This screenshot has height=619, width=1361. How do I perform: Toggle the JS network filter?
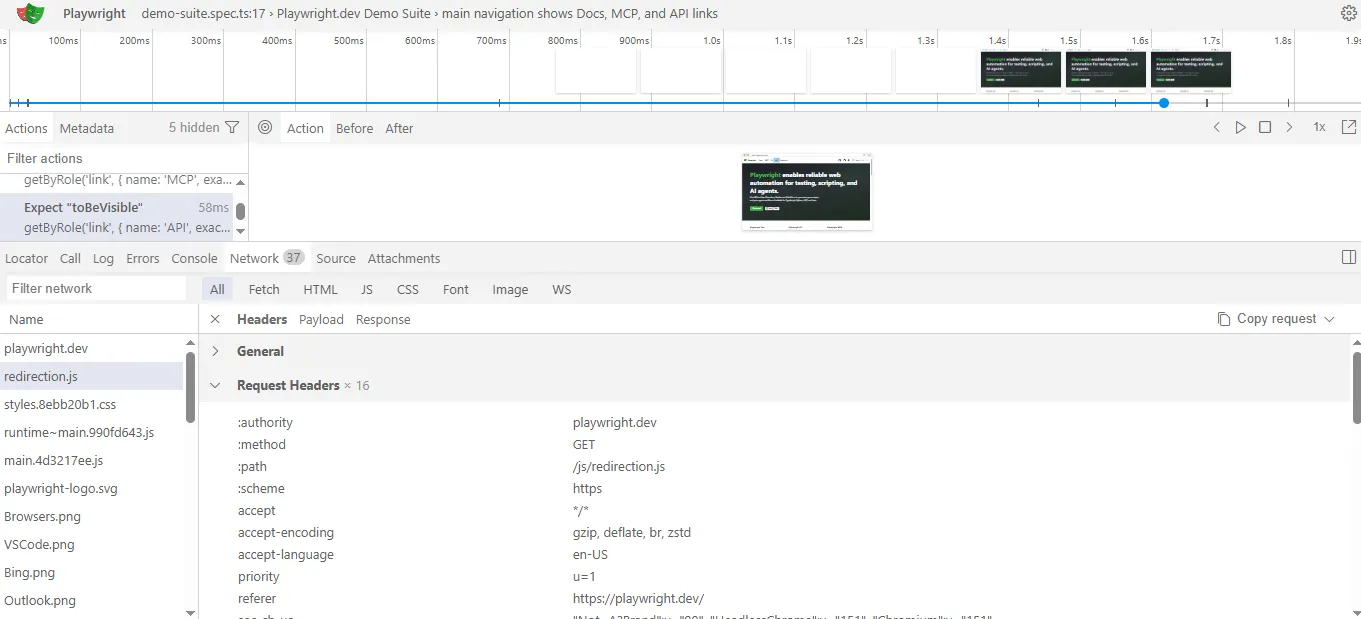tap(367, 289)
